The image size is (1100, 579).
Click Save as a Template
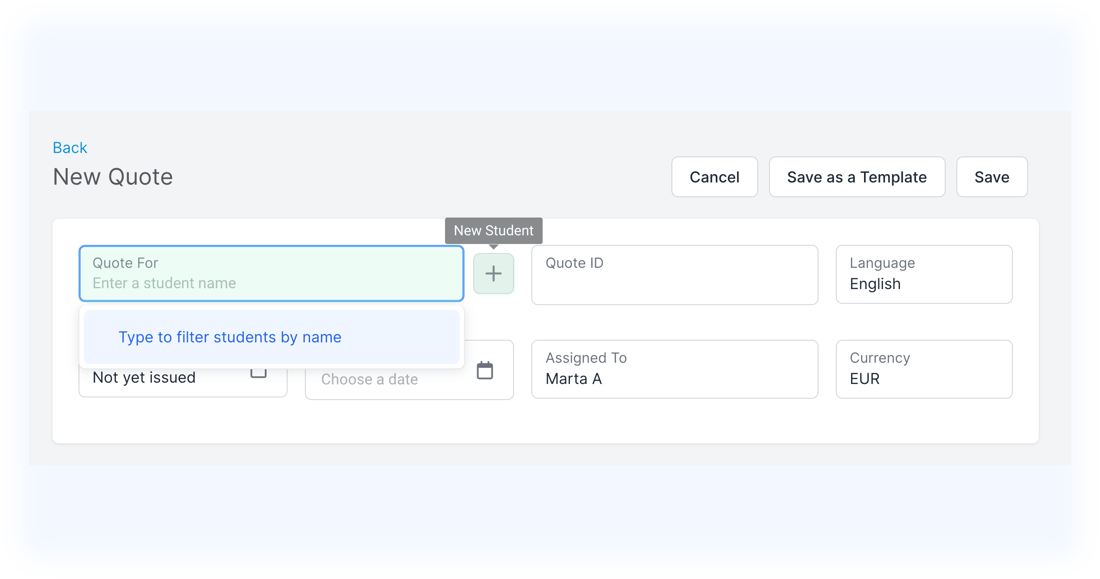click(856, 177)
